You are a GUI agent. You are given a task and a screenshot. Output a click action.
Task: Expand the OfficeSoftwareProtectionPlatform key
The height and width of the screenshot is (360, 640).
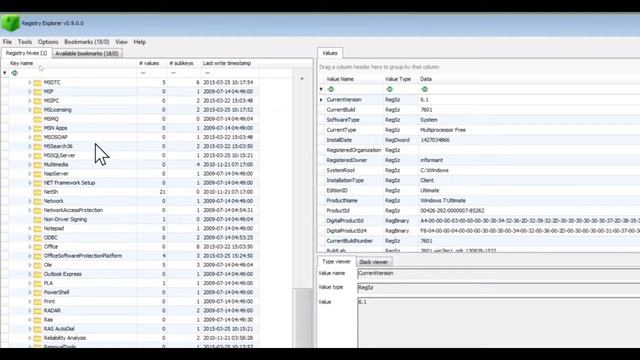click(x=30, y=256)
